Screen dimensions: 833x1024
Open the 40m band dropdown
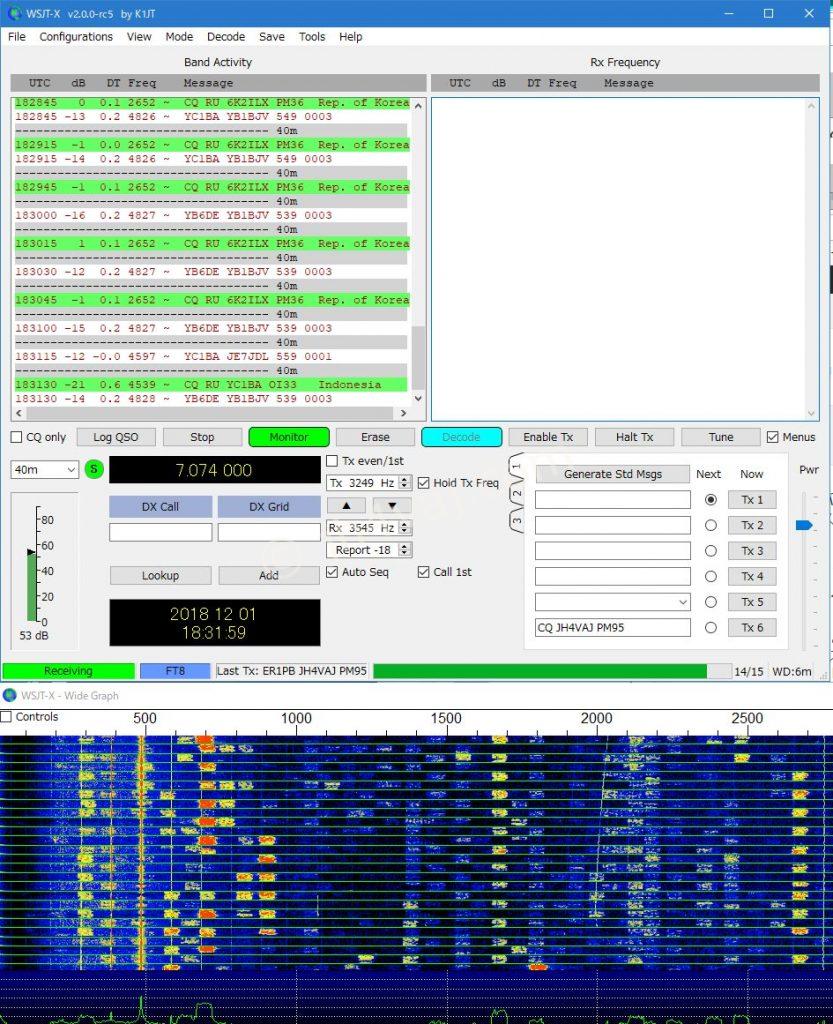[44, 470]
